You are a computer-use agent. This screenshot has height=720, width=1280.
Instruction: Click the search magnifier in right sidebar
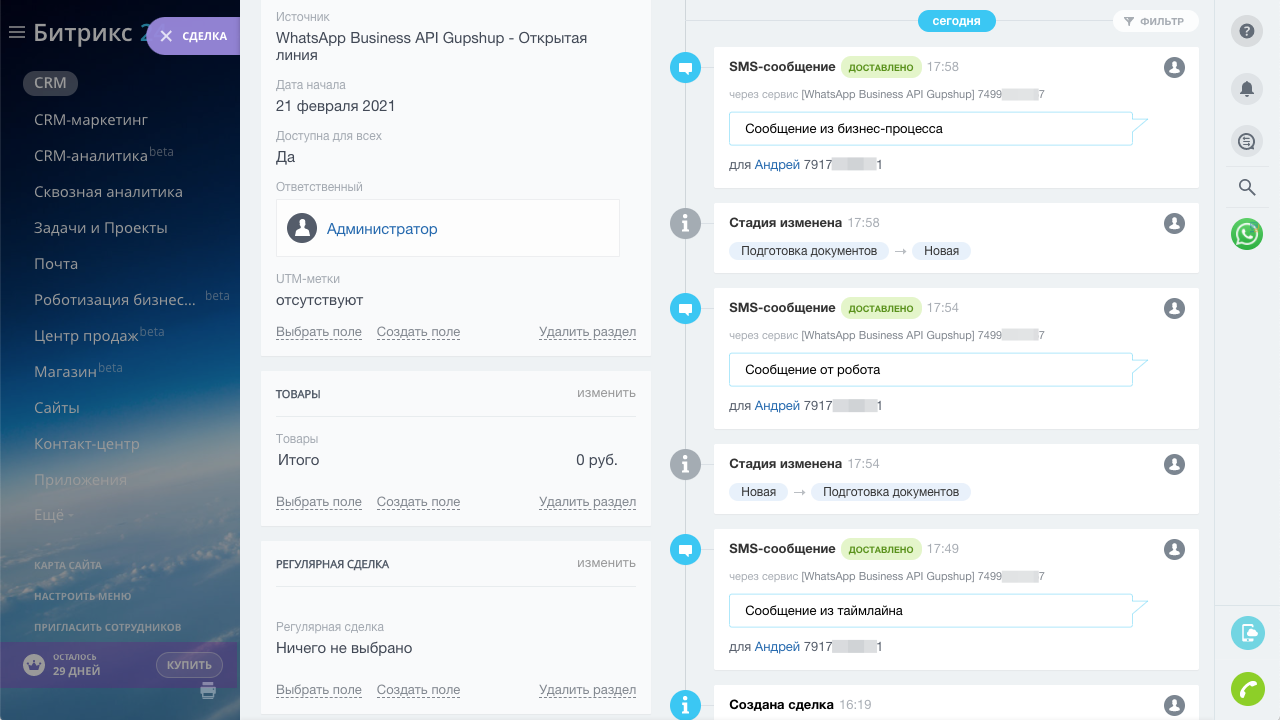[1247, 187]
